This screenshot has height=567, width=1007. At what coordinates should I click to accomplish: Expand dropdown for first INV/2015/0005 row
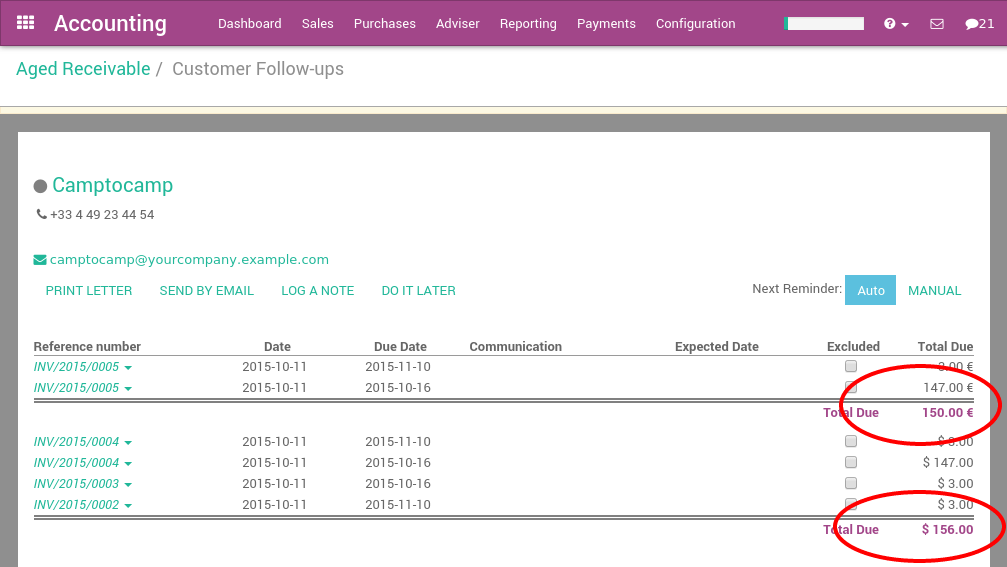(128, 368)
